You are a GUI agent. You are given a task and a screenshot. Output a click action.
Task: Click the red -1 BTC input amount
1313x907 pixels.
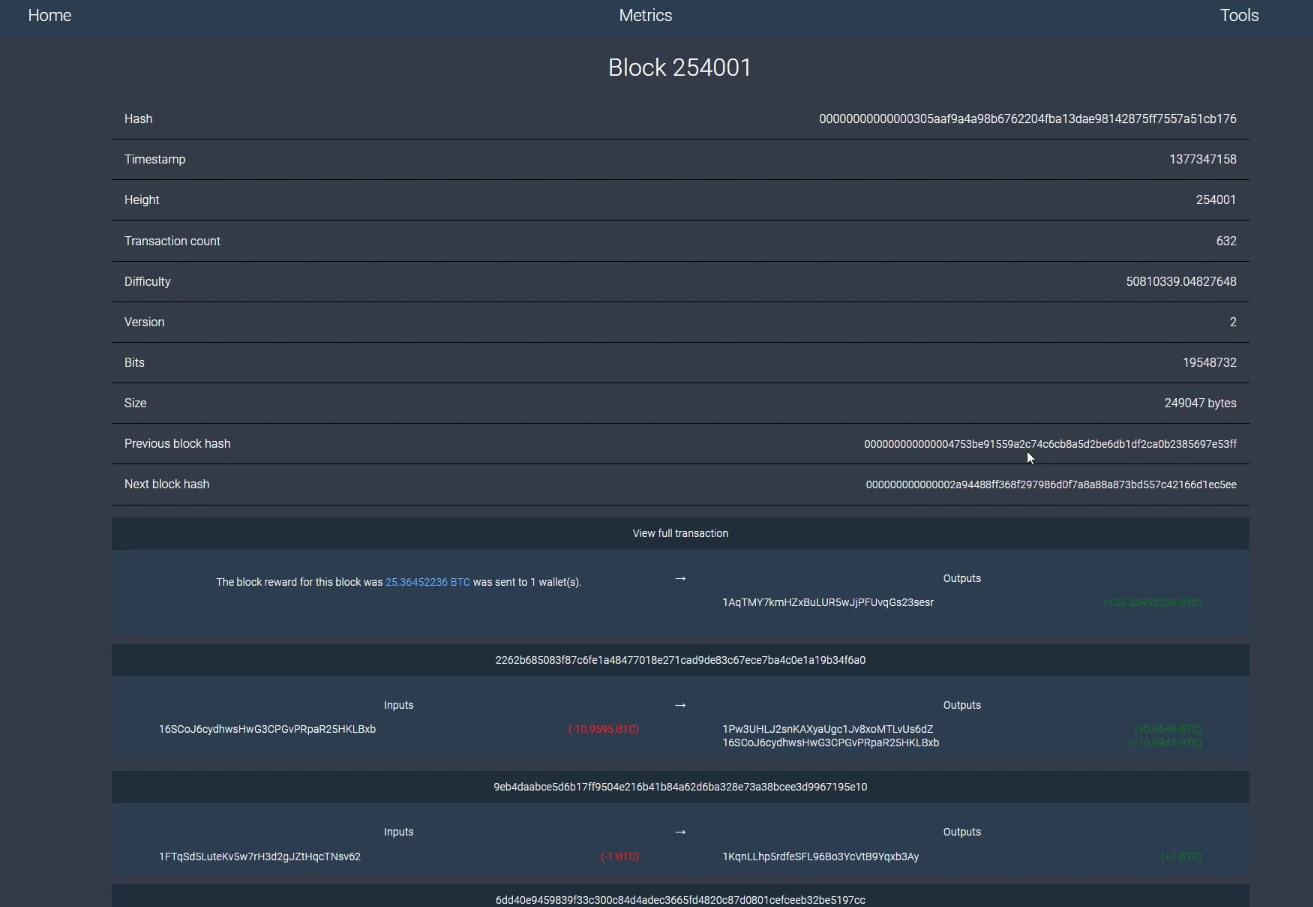pyautogui.click(x=619, y=856)
